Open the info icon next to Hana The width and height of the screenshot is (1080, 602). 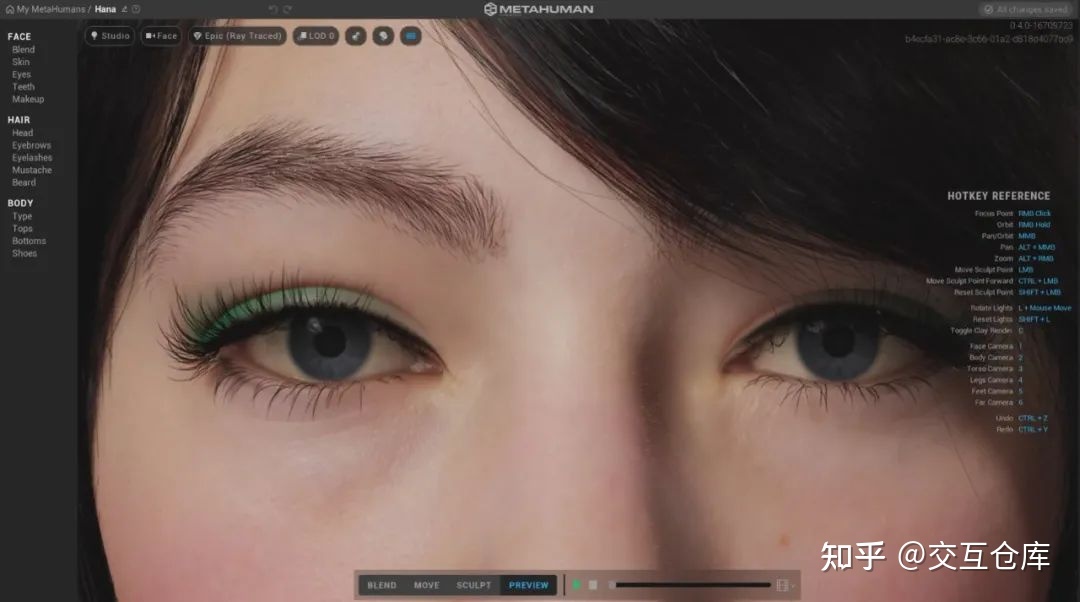(x=136, y=9)
